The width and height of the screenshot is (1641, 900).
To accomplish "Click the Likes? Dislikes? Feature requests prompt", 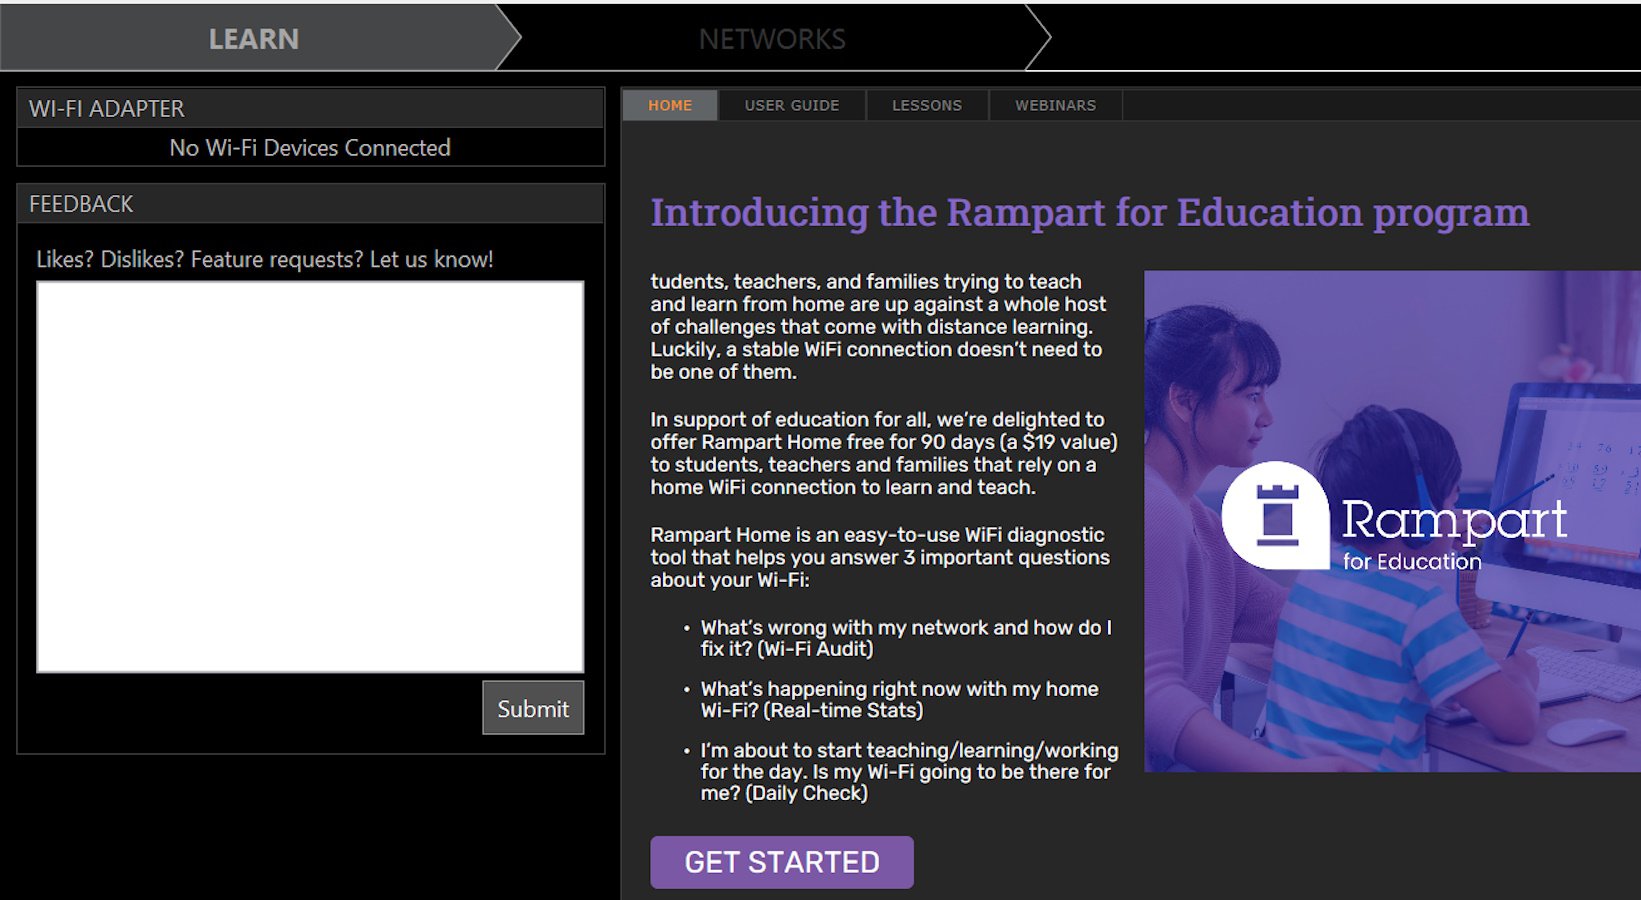I will (x=265, y=260).
